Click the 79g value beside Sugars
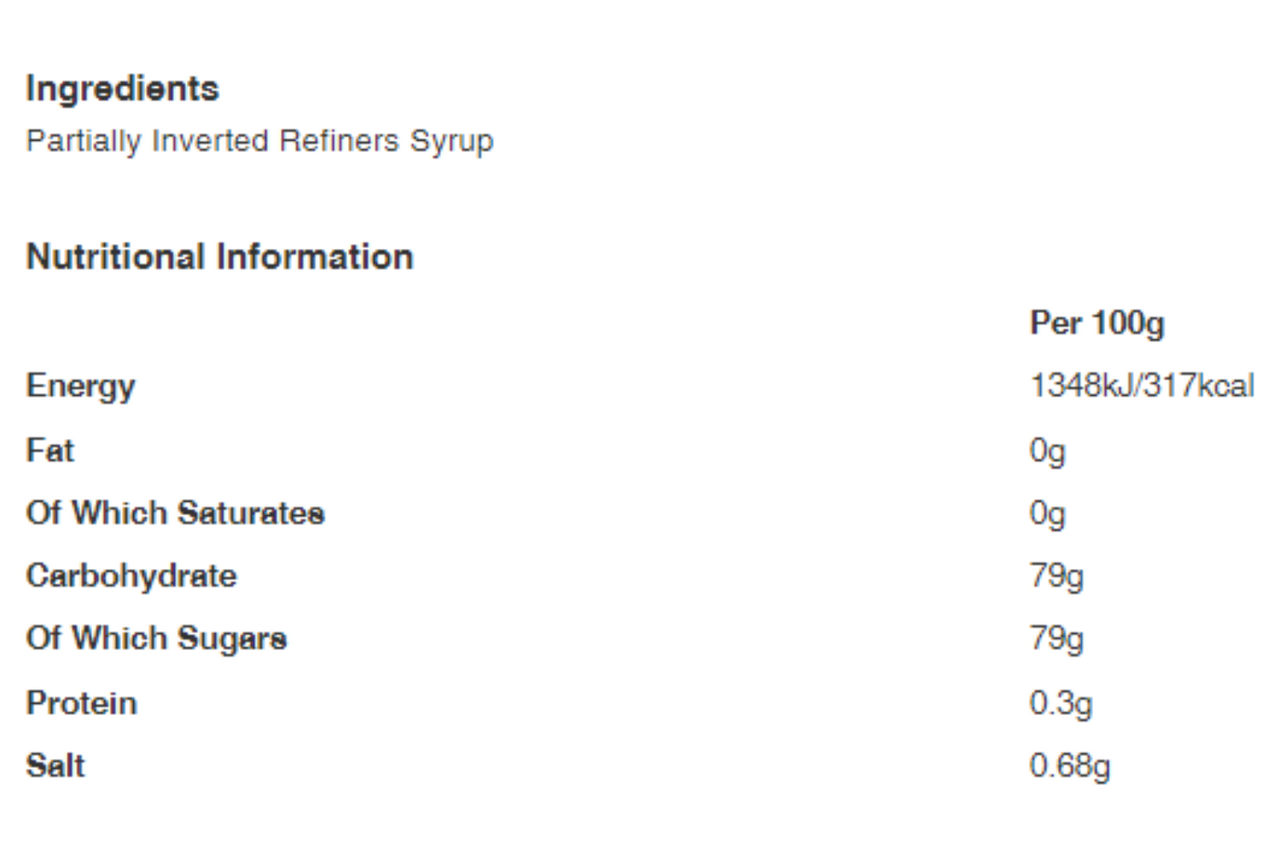The height and width of the screenshot is (853, 1280). click(1057, 640)
